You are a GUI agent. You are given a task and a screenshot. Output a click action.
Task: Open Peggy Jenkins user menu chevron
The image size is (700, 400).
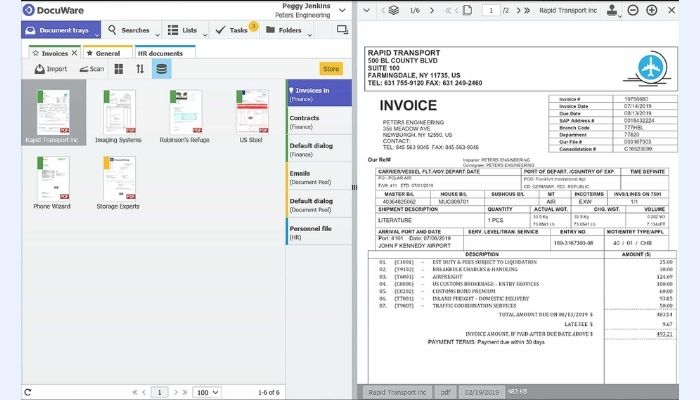tap(342, 10)
